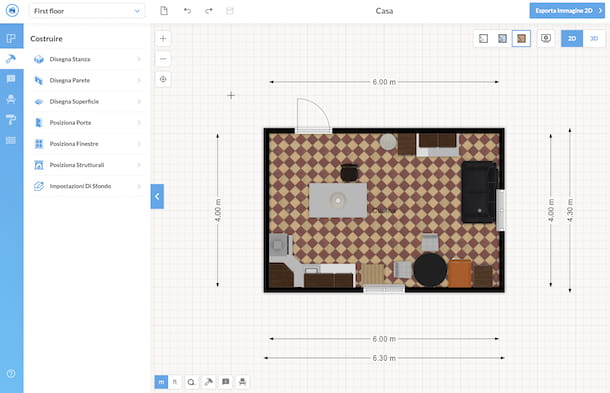The width and height of the screenshot is (610, 393).
Task: Open the Build hammer sidebar tab
Action: 11,59
